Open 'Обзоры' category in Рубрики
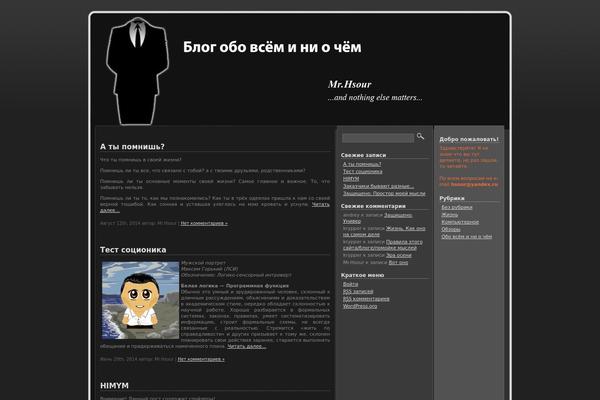 (x=451, y=229)
